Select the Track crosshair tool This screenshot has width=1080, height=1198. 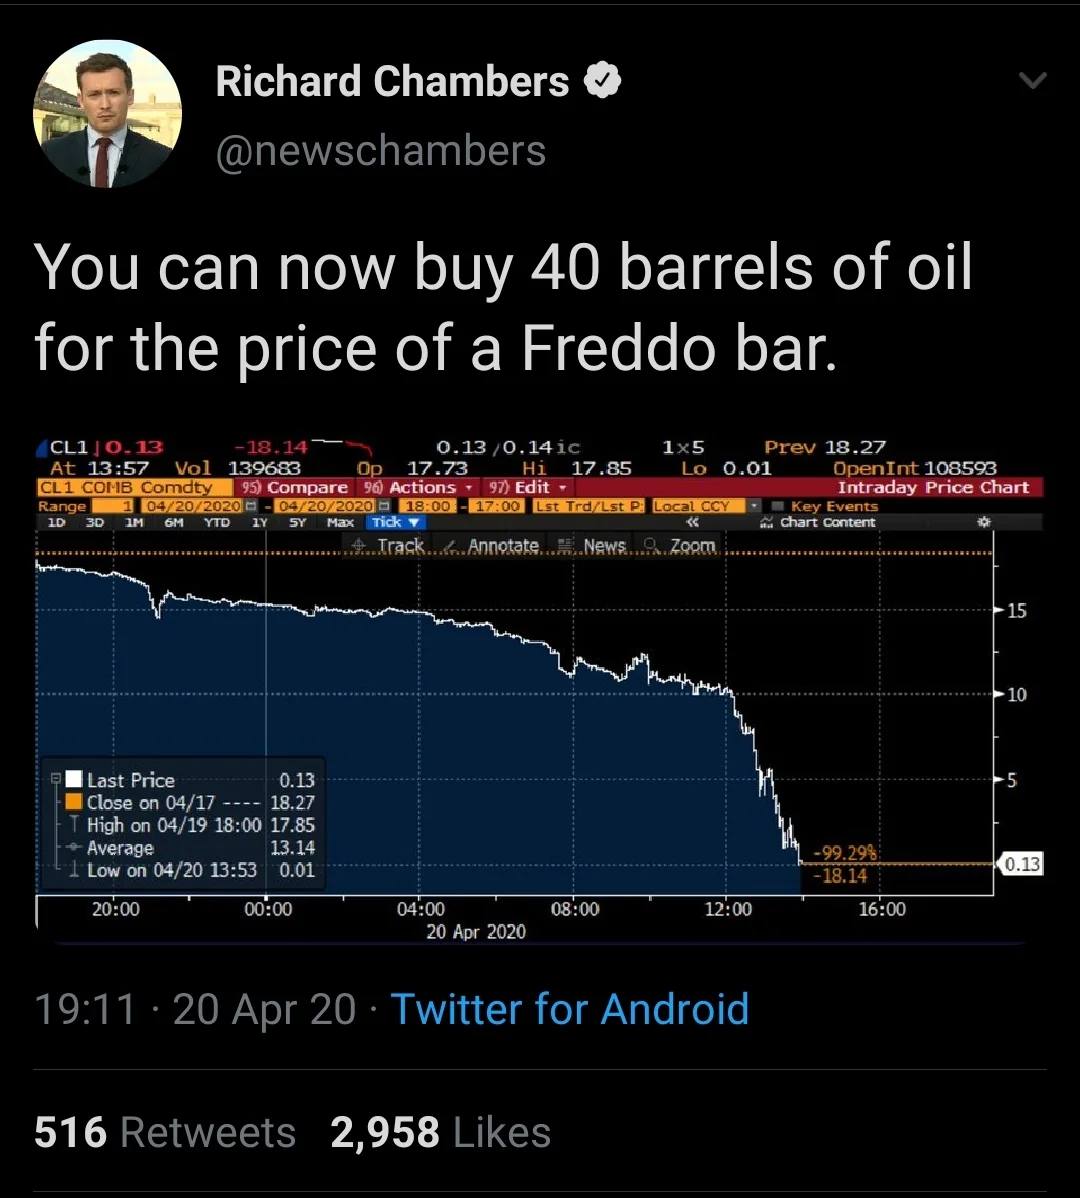click(x=387, y=546)
